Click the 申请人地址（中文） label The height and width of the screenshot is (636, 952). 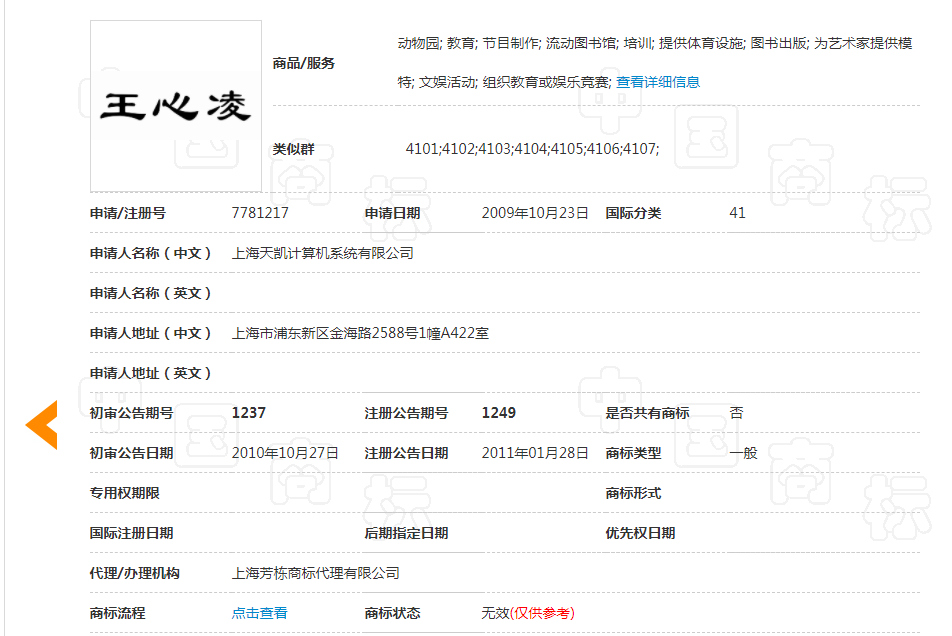tap(151, 333)
